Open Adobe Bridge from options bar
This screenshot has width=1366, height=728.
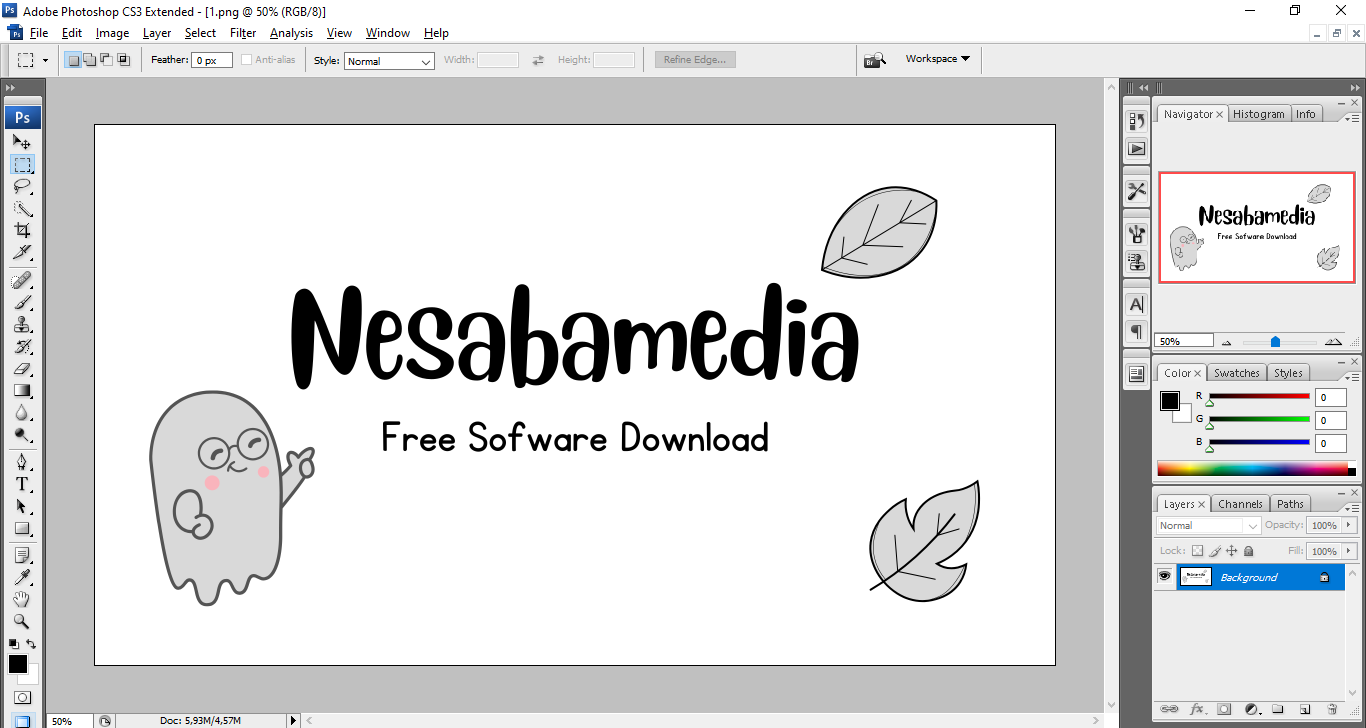[875, 60]
